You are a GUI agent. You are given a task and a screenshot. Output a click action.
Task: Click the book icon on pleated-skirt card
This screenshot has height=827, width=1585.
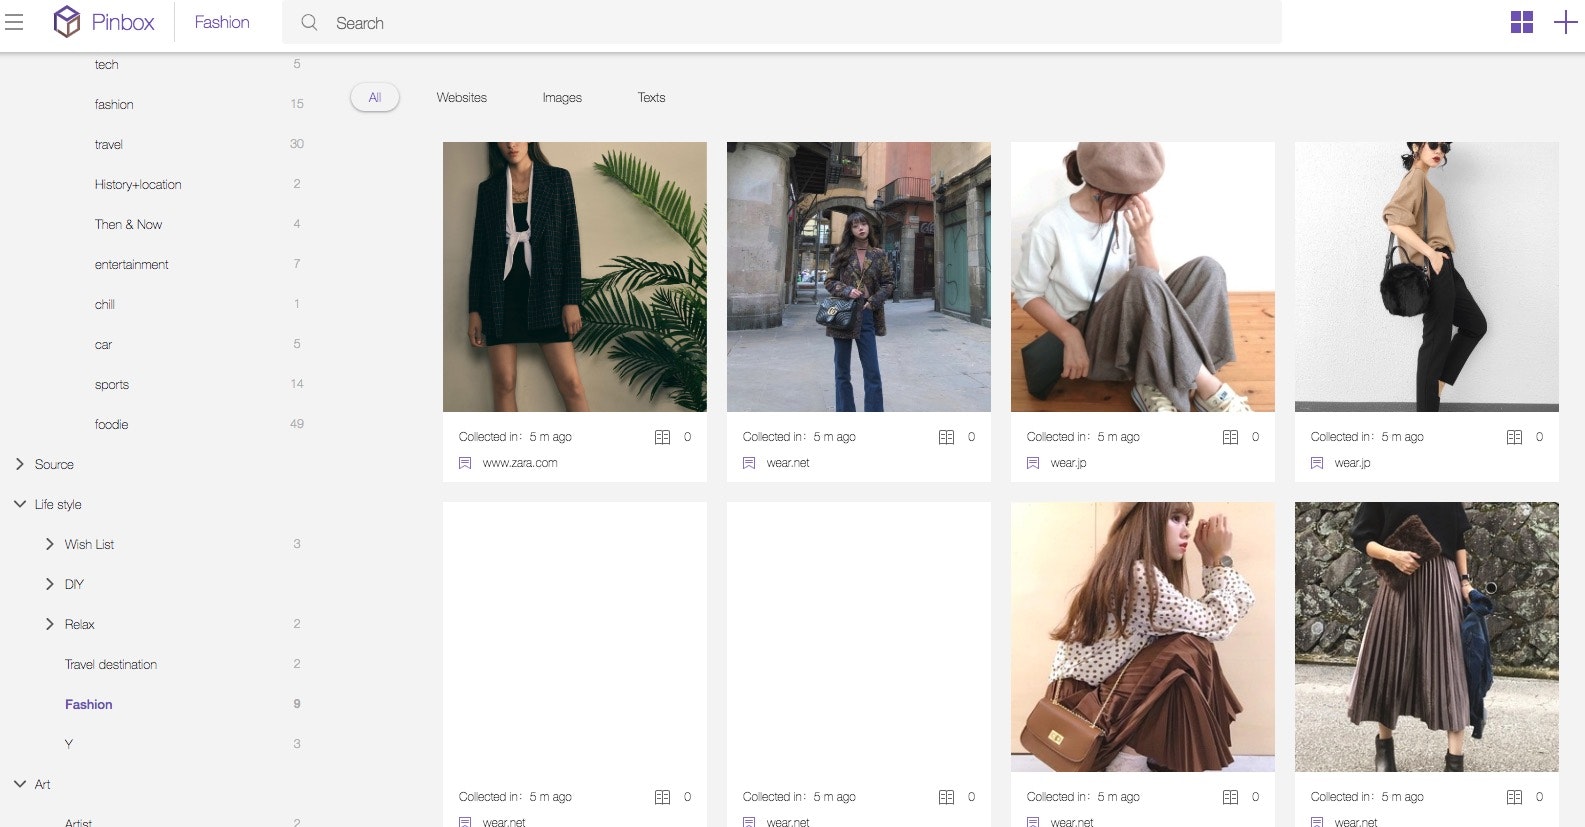click(x=1514, y=797)
